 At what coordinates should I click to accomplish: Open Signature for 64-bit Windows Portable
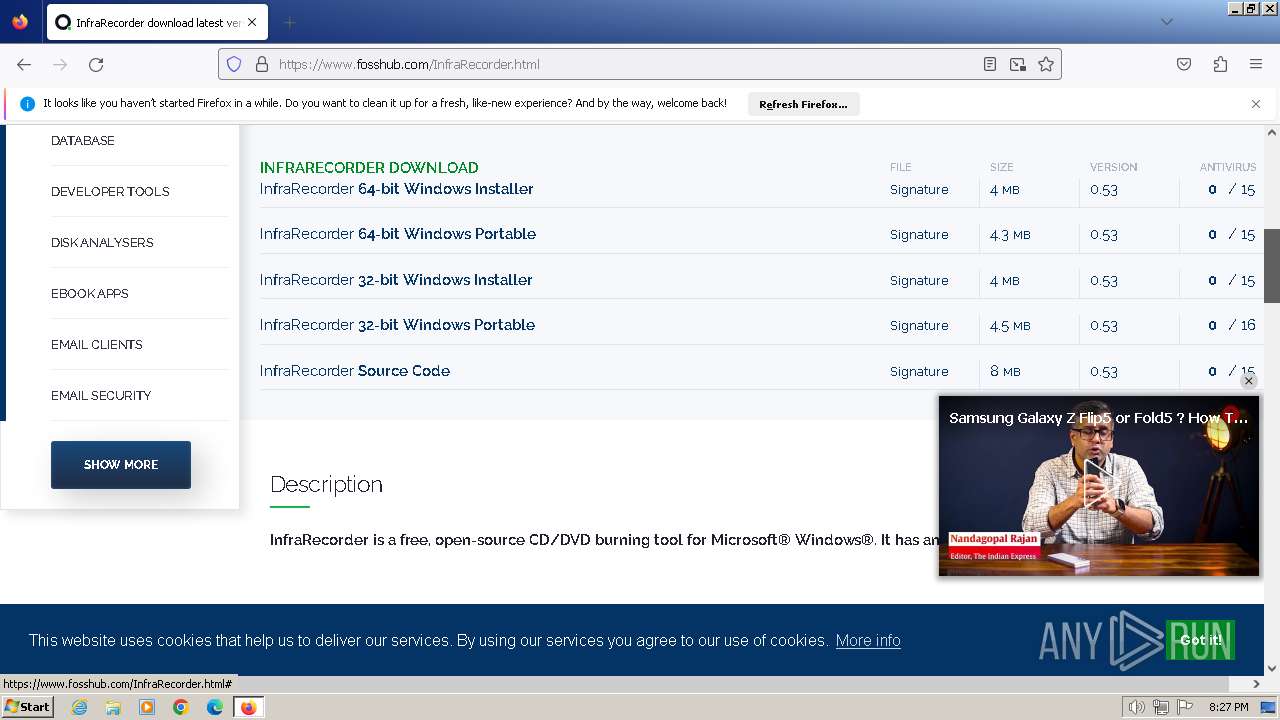click(919, 234)
